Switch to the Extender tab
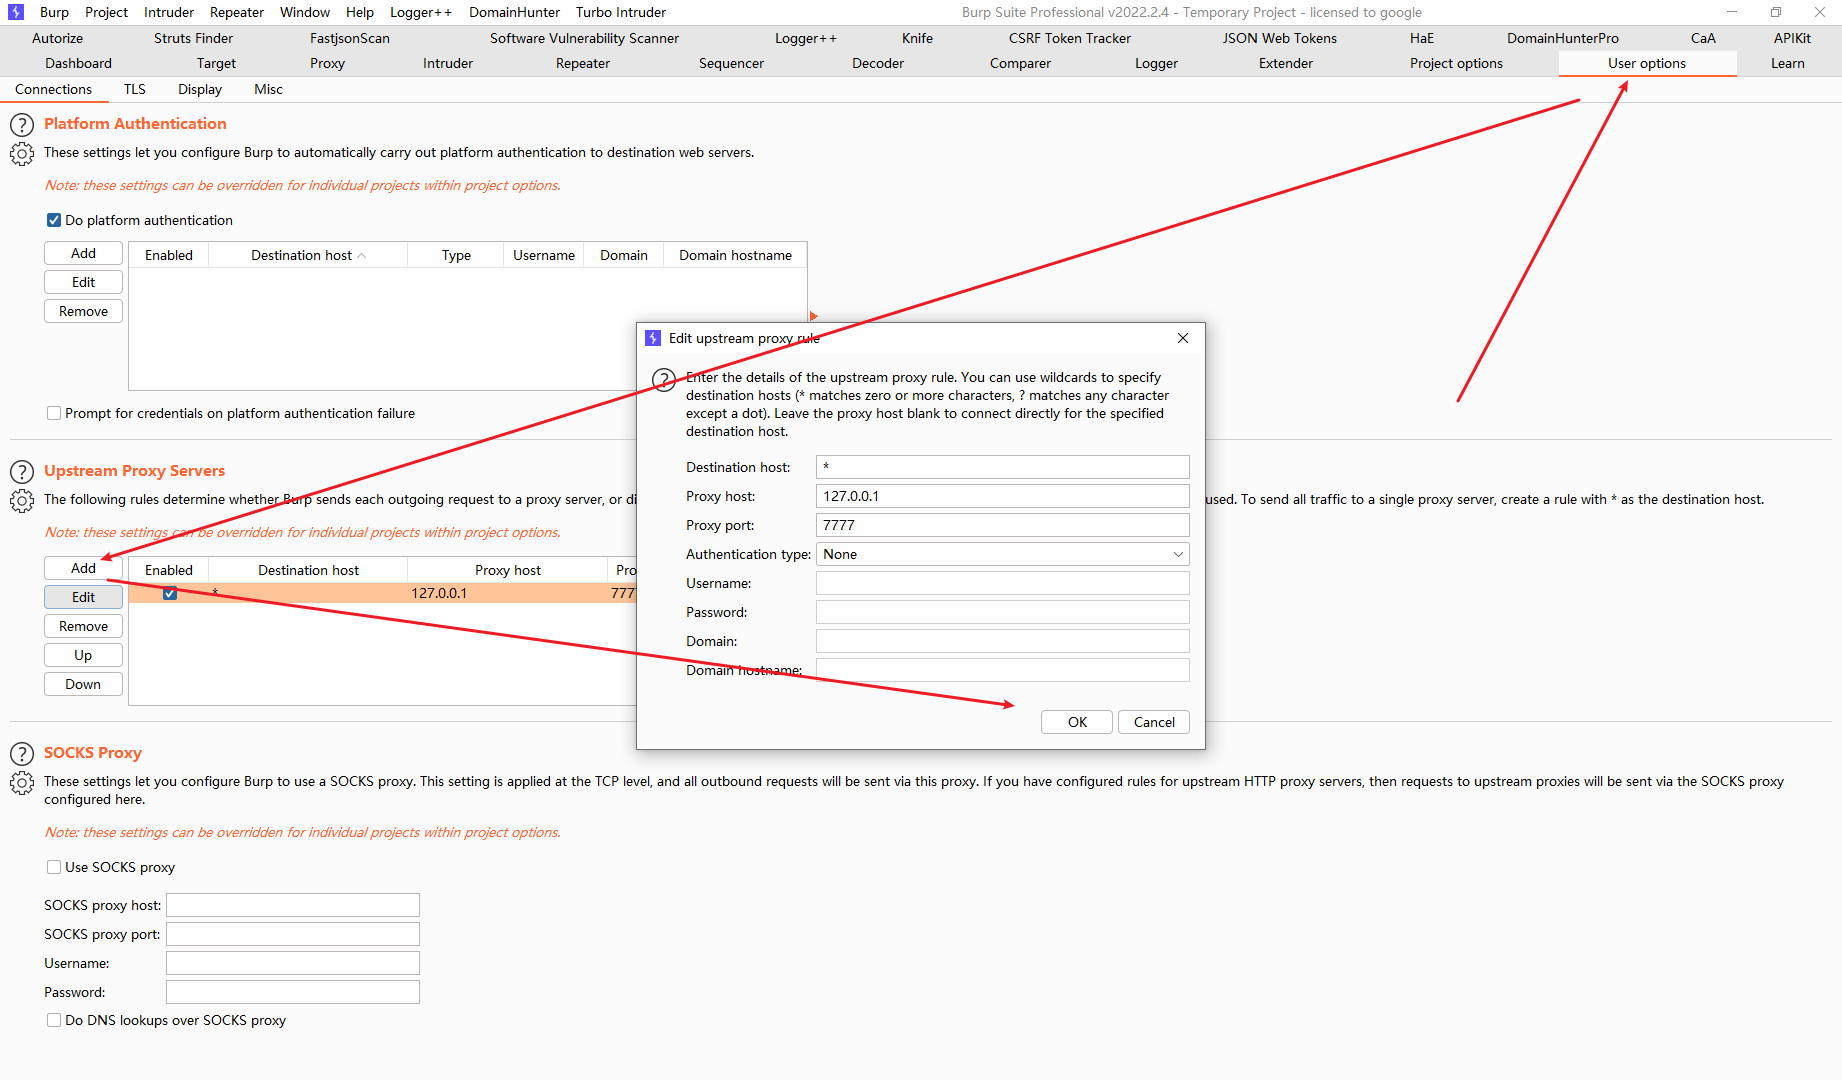 pyautogui.click(x=1286, y=63)
